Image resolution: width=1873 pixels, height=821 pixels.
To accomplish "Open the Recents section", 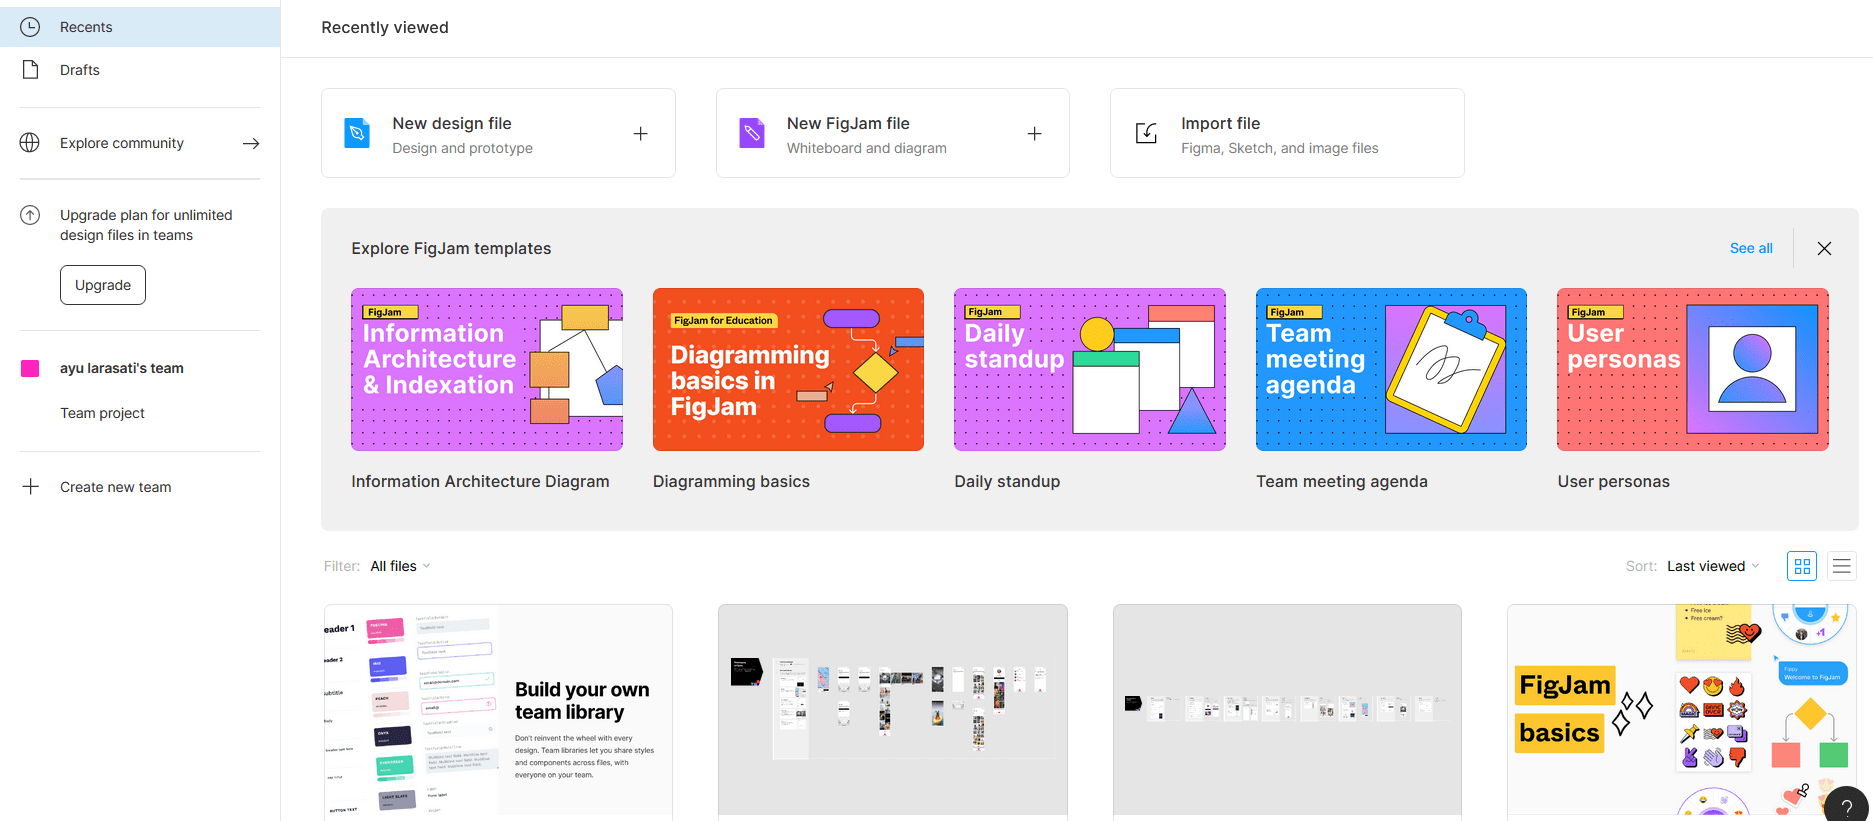I will tap(140, 27).
